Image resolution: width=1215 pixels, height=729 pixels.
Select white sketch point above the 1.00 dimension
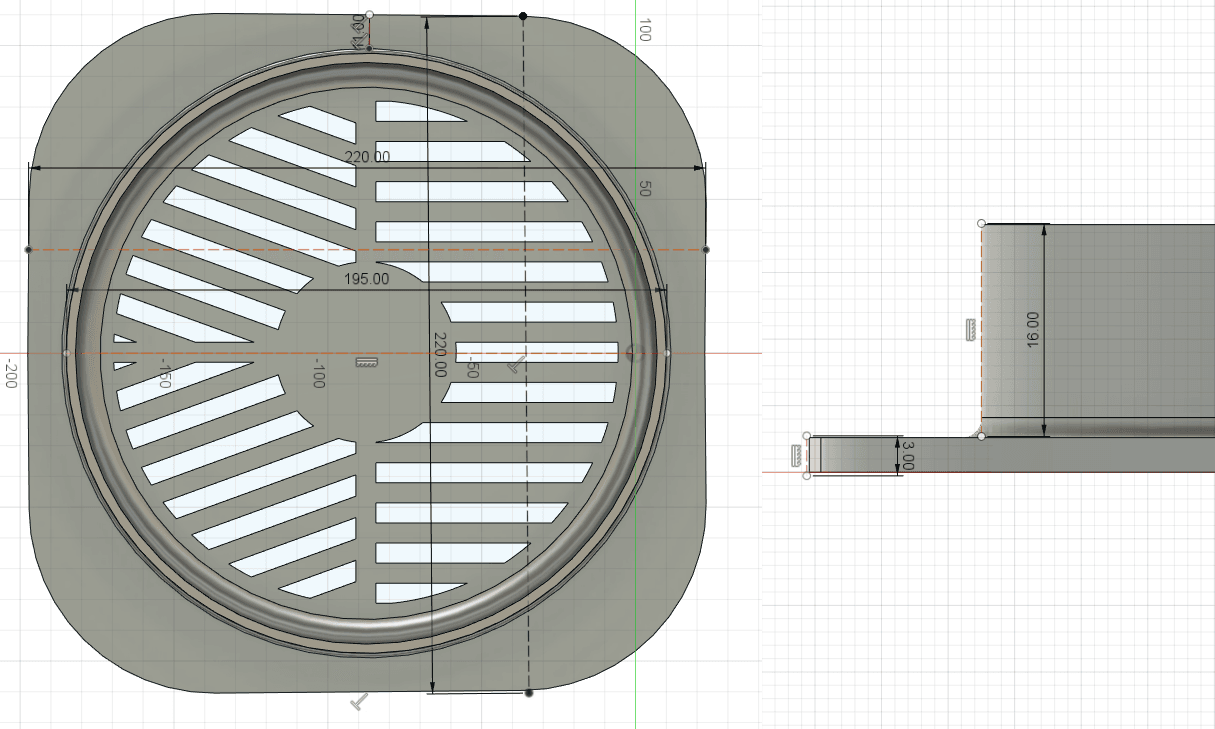click(370, 14)
